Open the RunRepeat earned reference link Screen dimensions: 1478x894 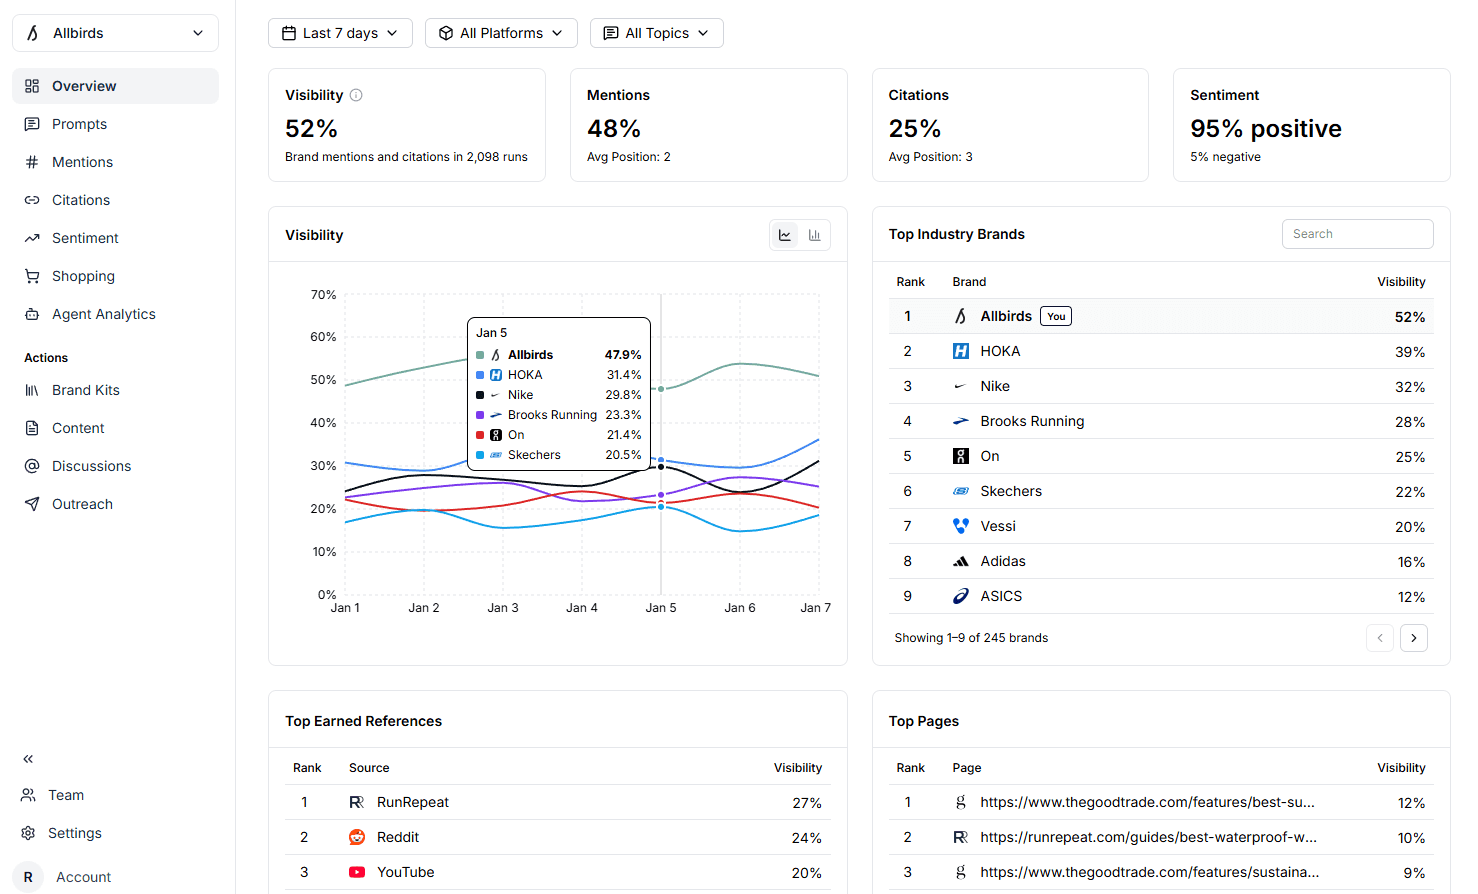pos(414,801)
